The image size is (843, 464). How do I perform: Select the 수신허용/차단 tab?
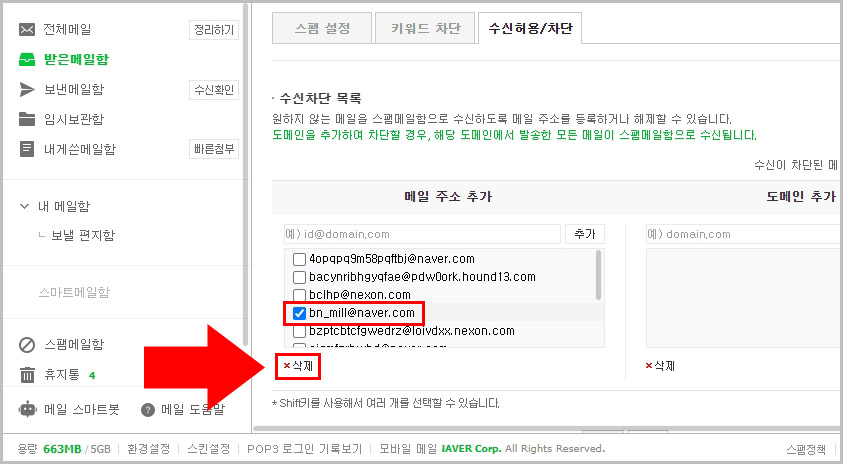(530, 28)
